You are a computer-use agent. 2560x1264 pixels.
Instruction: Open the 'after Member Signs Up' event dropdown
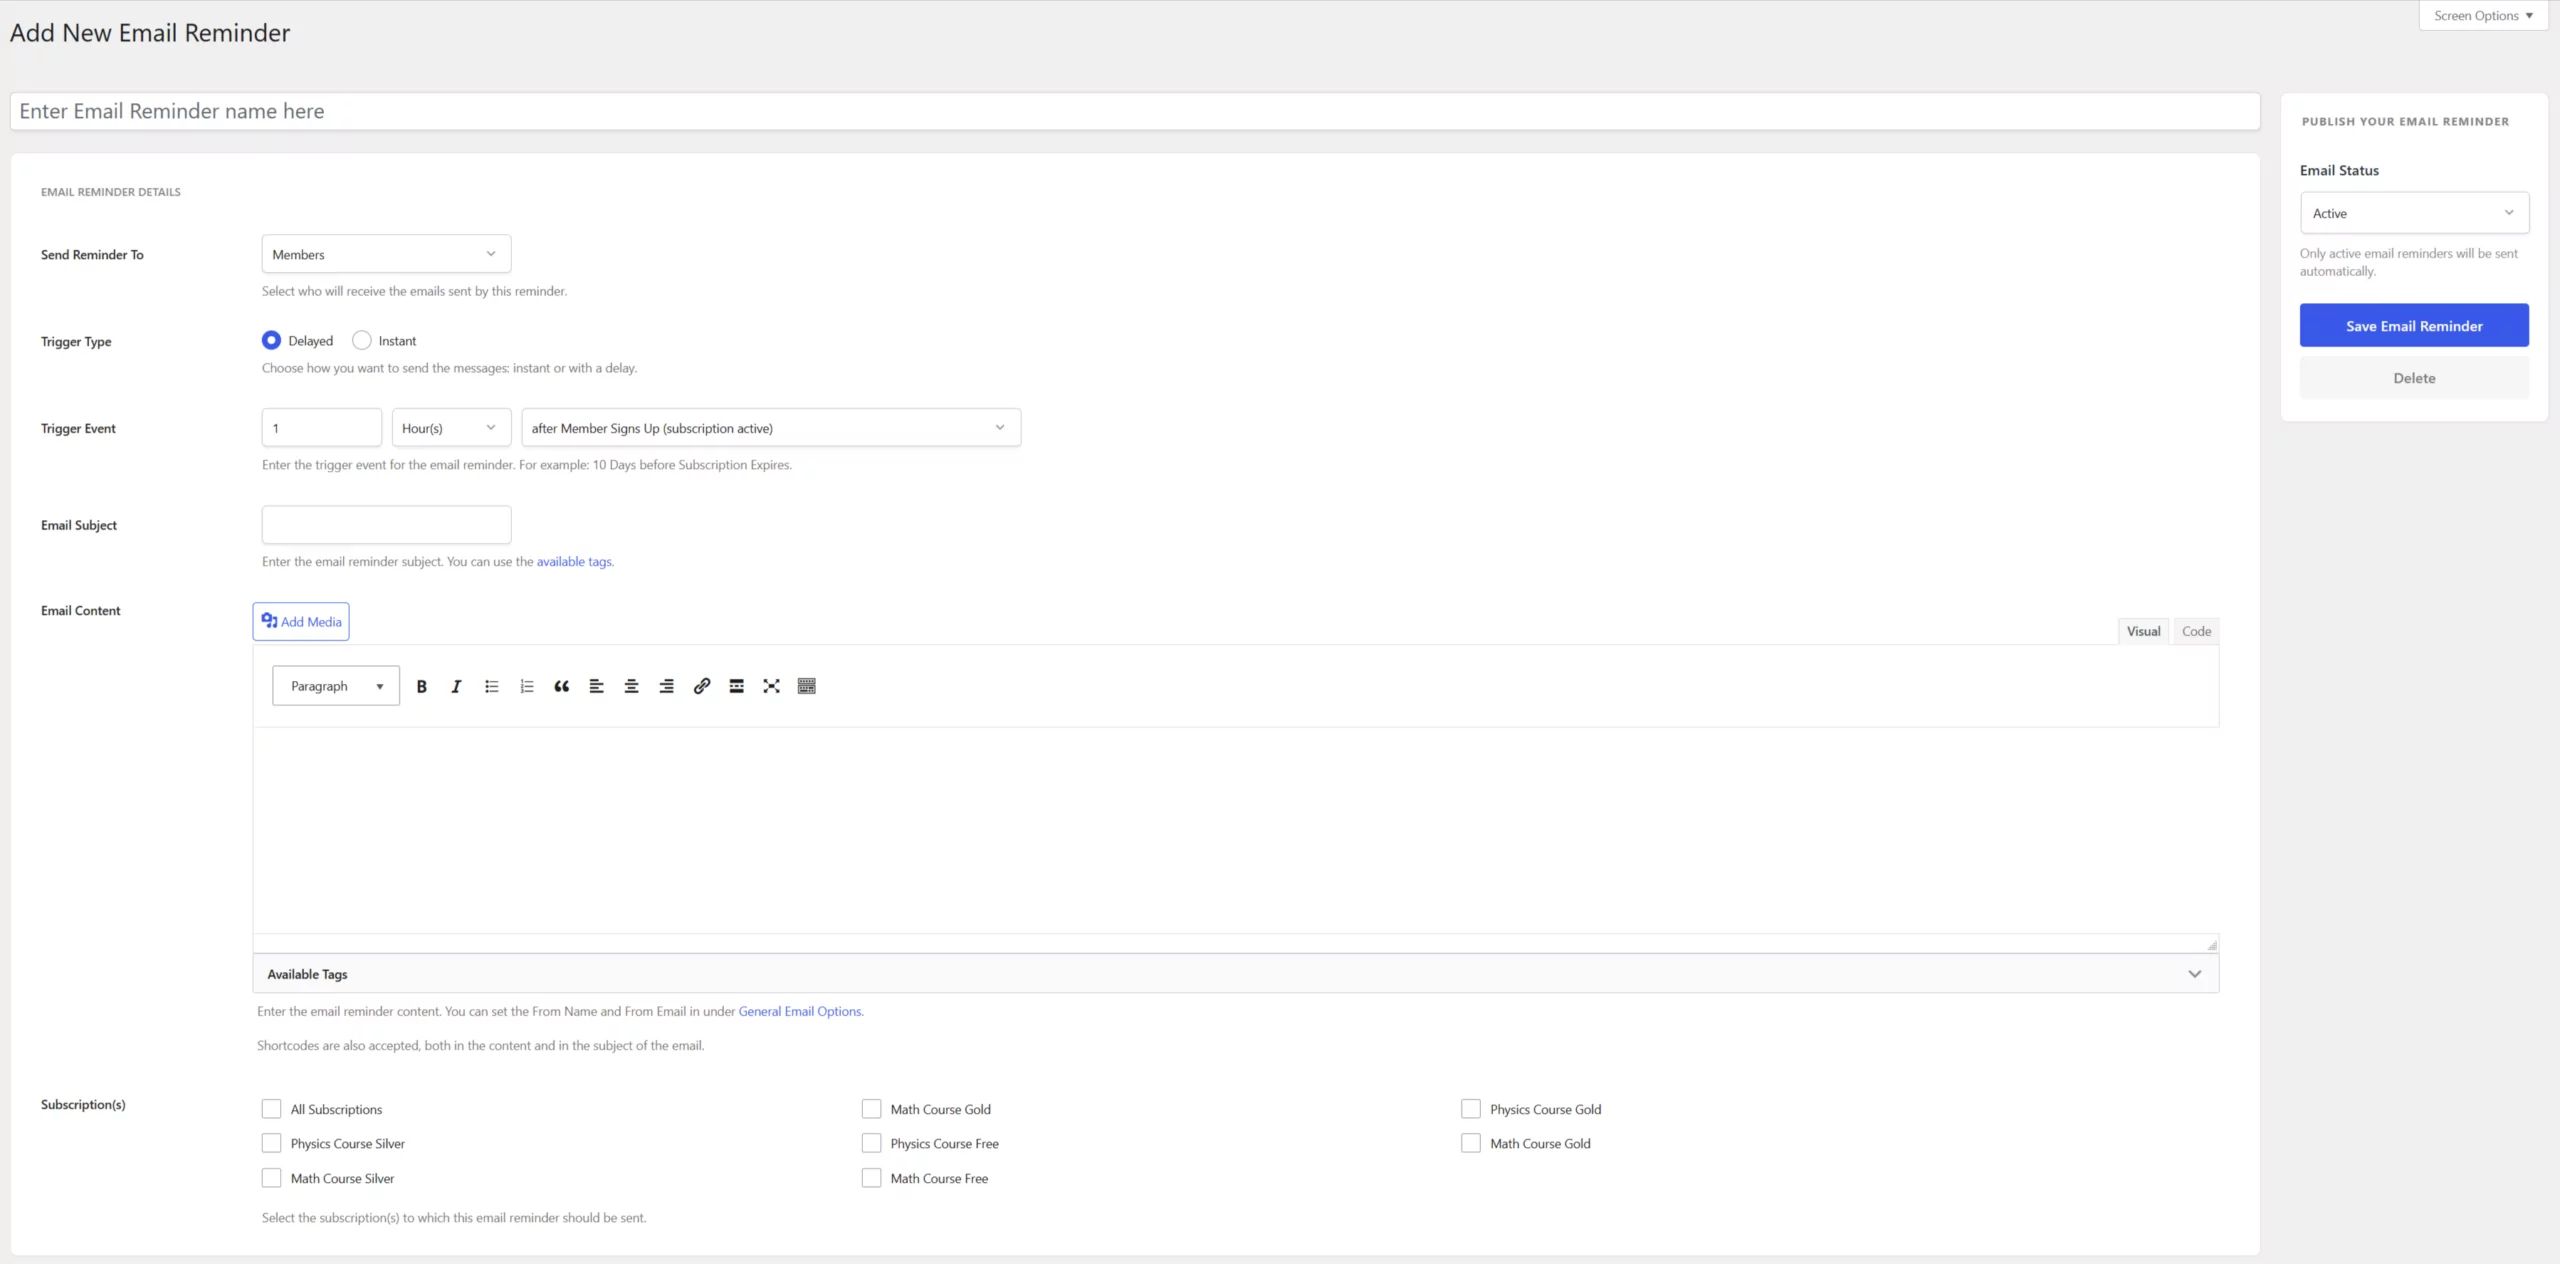coord(771,428)
